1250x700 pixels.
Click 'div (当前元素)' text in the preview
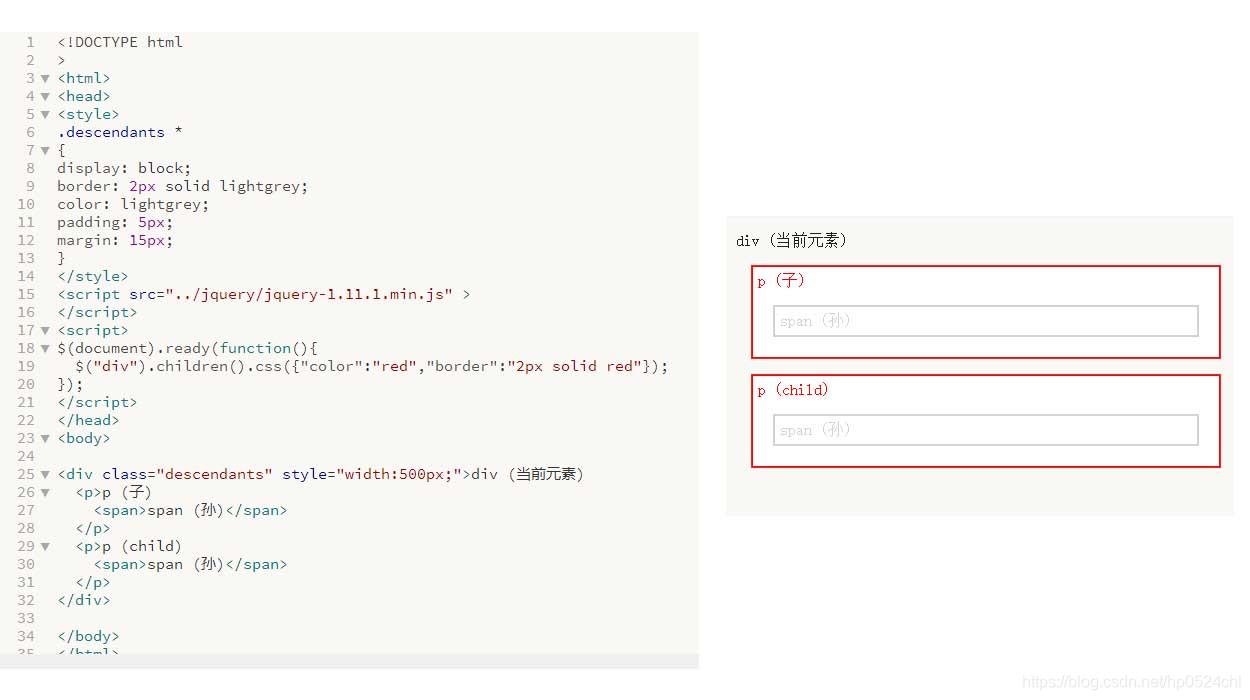pyautogui.click(x=791, y=241)
